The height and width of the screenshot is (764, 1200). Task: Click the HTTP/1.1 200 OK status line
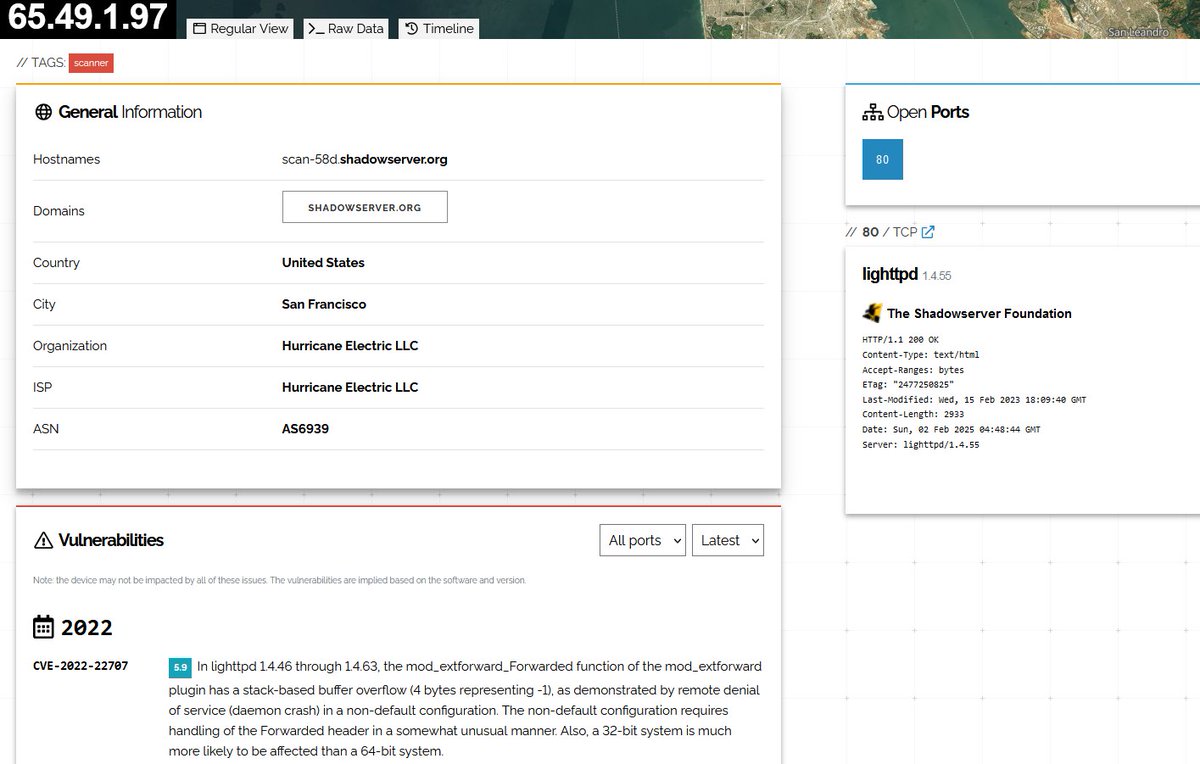coord(901,340)
